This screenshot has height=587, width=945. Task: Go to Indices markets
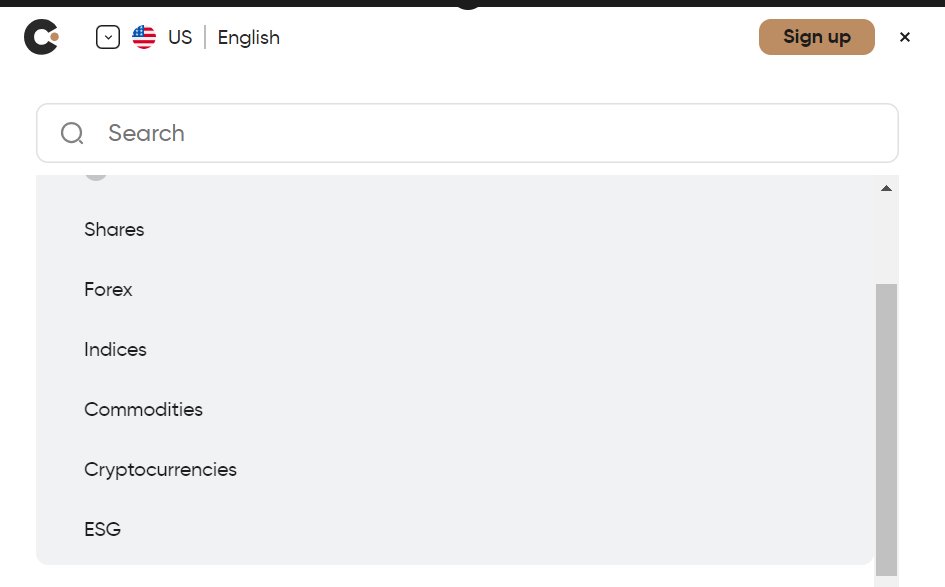pyautogui.click(x=116, y=350)
